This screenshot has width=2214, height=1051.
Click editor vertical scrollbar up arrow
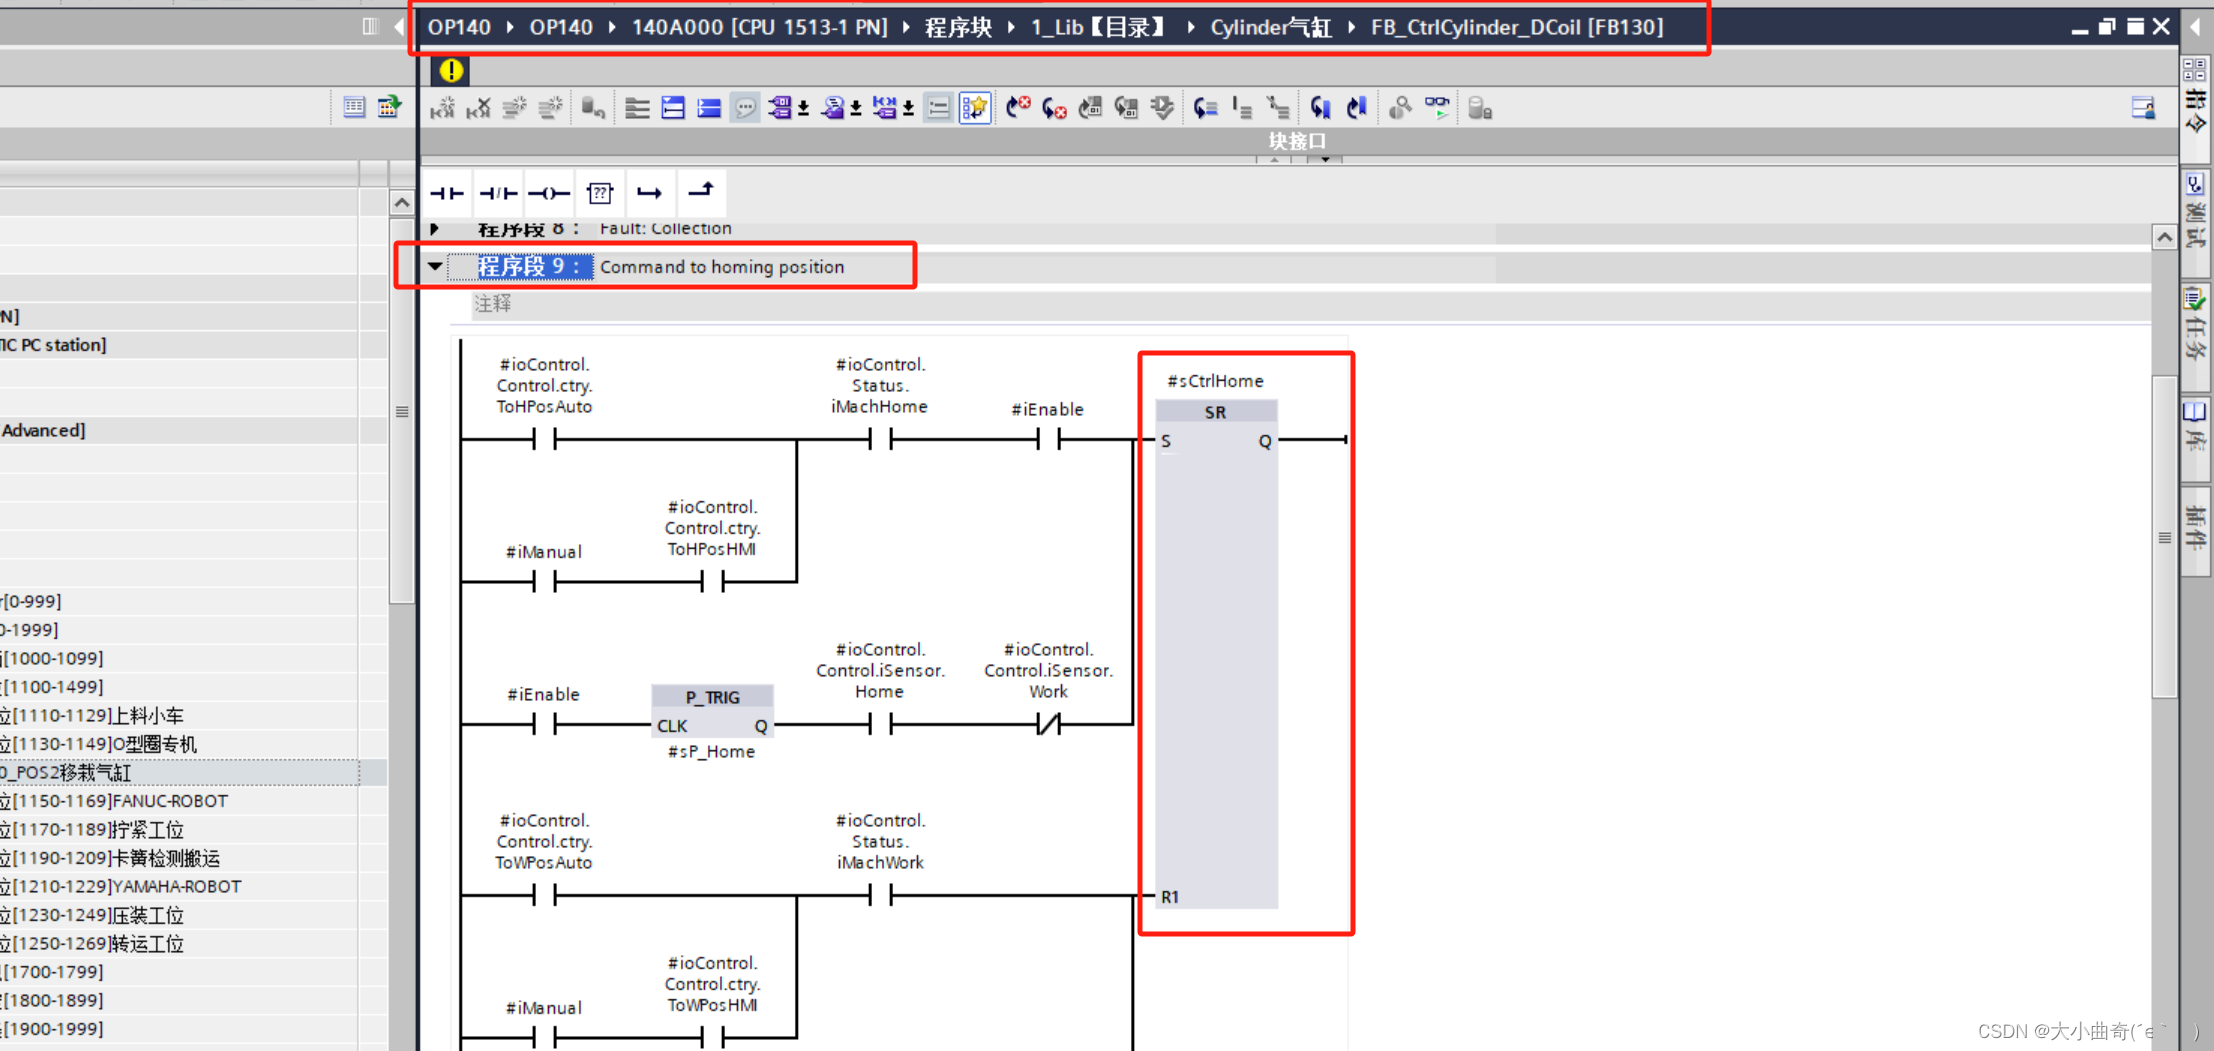coord(2164,238)
